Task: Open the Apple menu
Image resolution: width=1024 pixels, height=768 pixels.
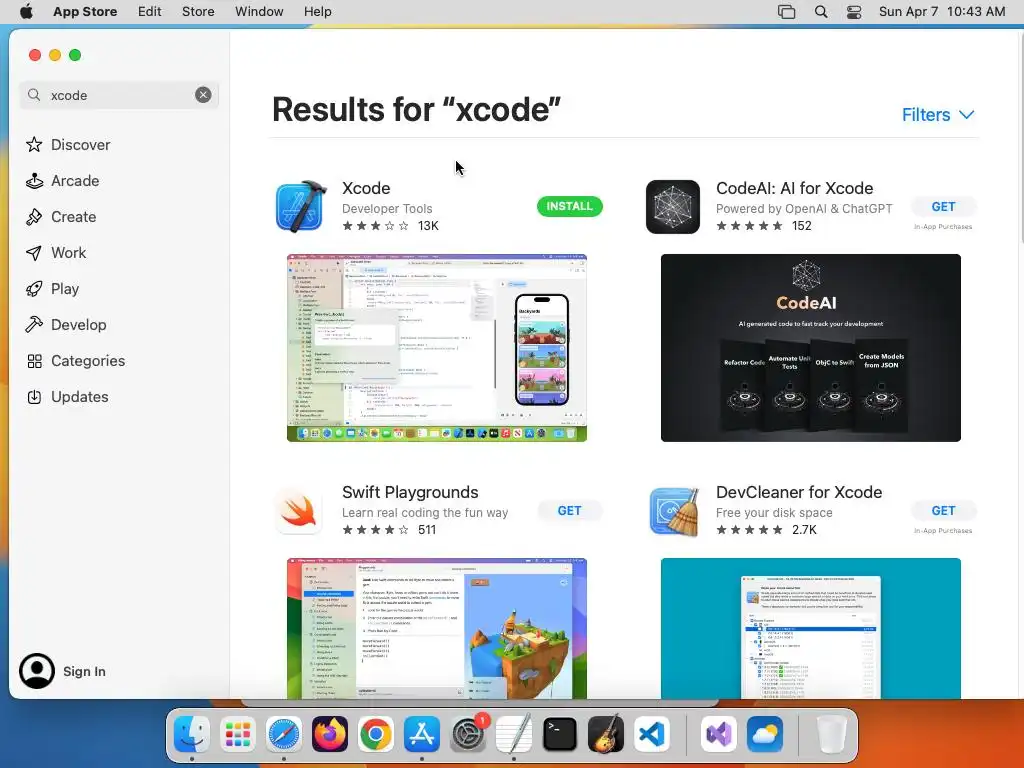Action: [x=26, y=12]
